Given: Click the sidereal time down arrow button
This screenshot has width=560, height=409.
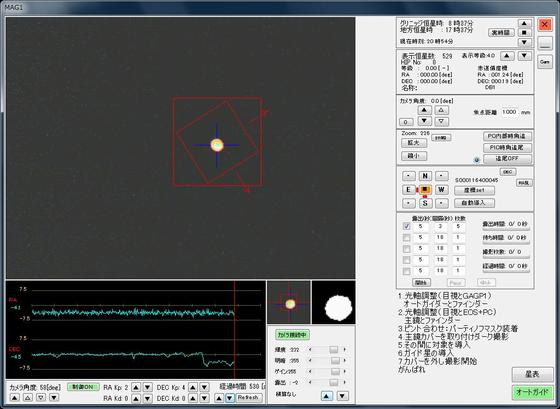Looking at the screenshot, I should point(524,42).
